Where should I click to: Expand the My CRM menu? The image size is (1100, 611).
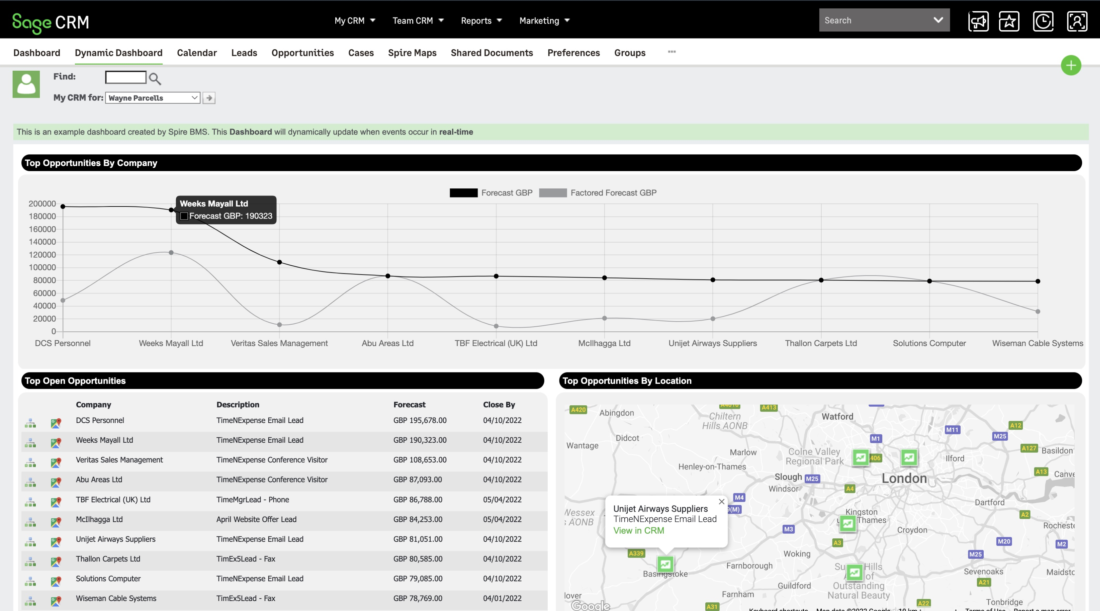pyautogui.click(x=354, y=21)
